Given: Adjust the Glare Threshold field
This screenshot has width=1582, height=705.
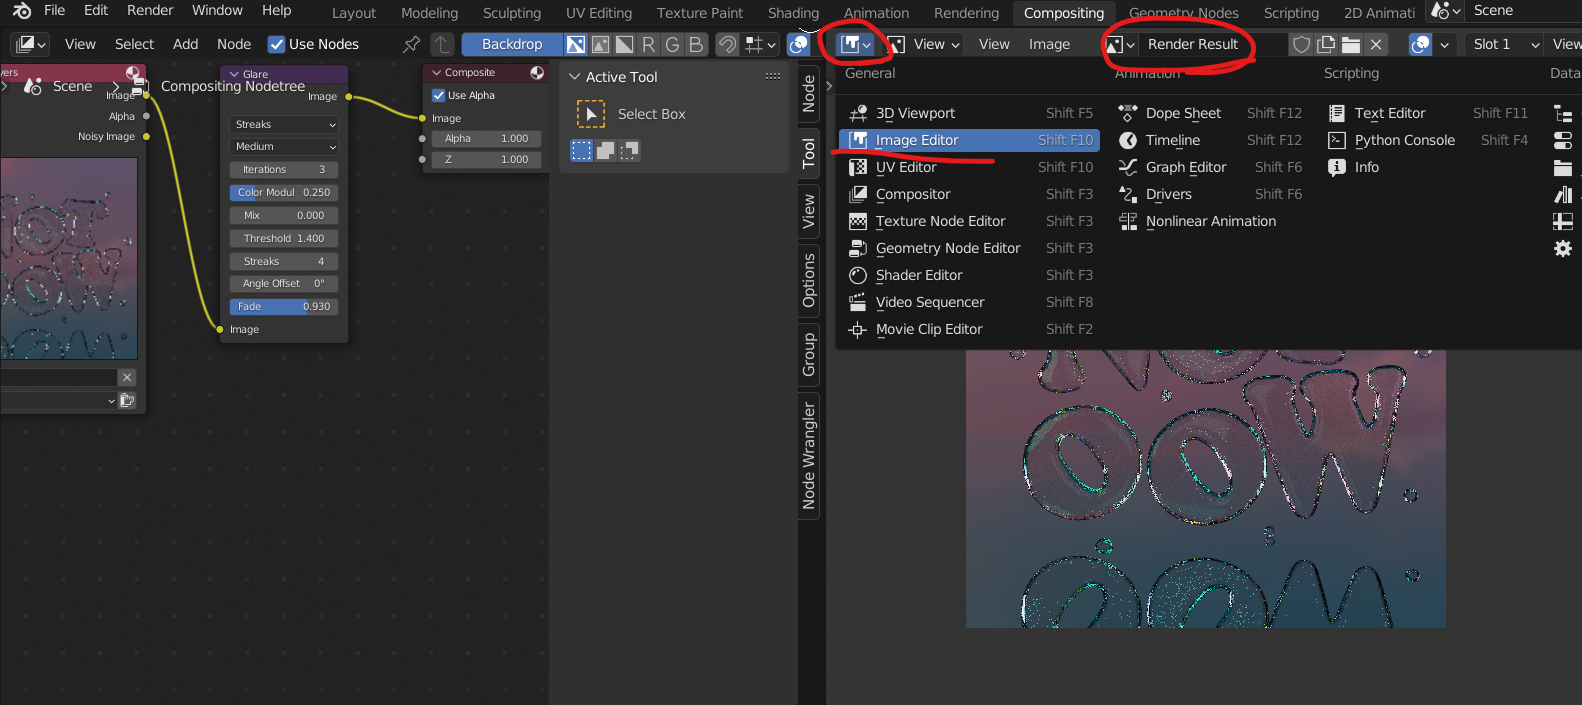Looking at the screenshot, I should [284, 238].
